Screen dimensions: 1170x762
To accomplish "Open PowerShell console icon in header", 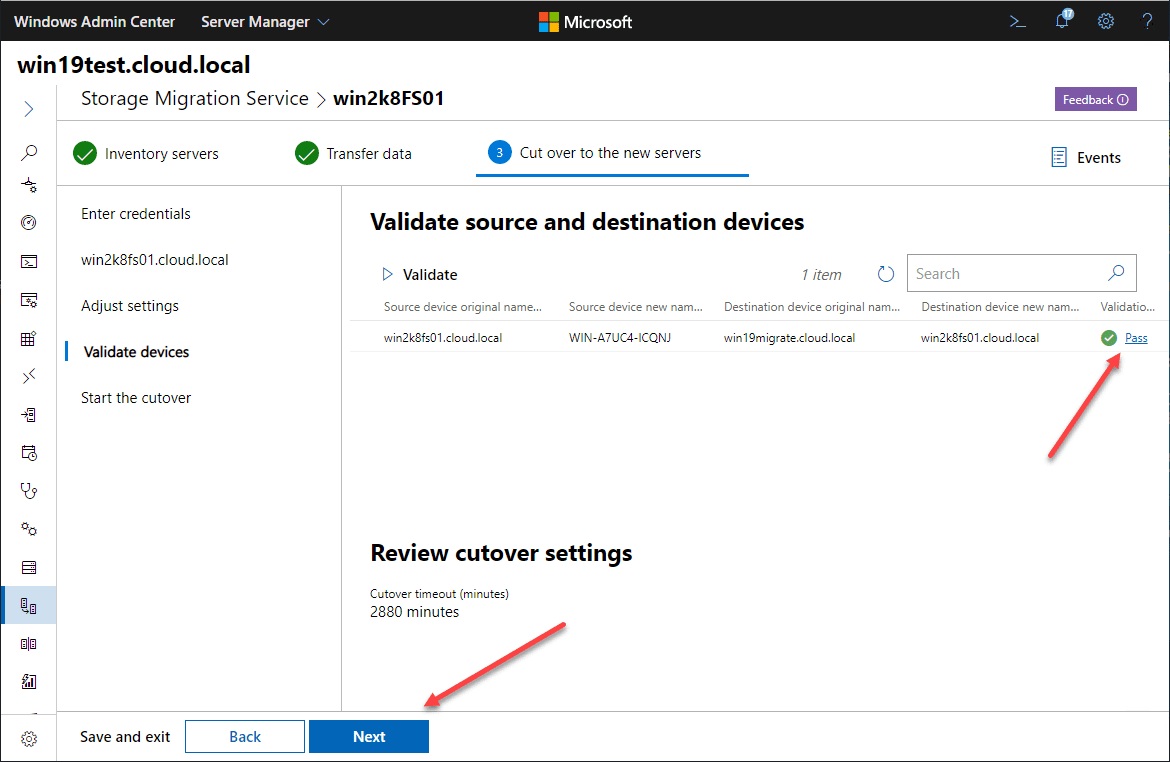I will (1018, 21).
